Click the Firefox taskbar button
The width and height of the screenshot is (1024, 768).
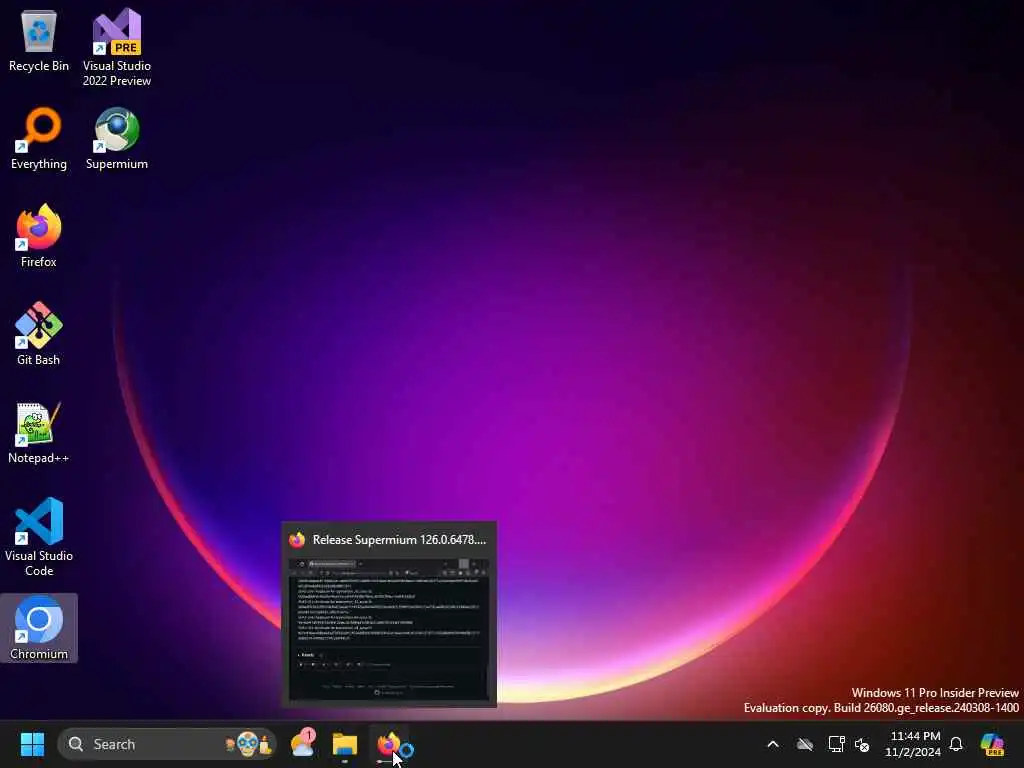[389, 744]
